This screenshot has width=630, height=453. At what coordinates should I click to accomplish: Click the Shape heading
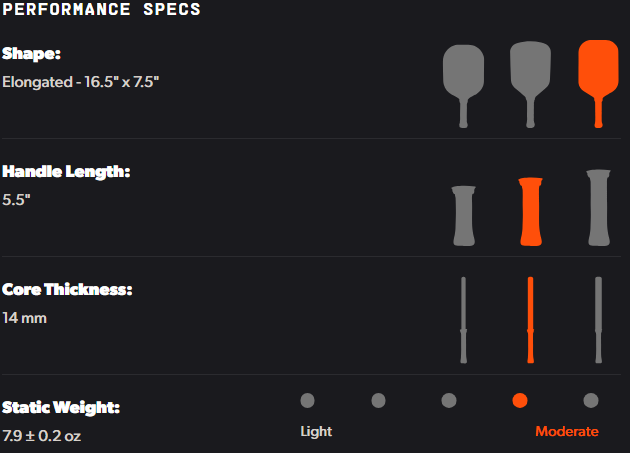(31, 53)
